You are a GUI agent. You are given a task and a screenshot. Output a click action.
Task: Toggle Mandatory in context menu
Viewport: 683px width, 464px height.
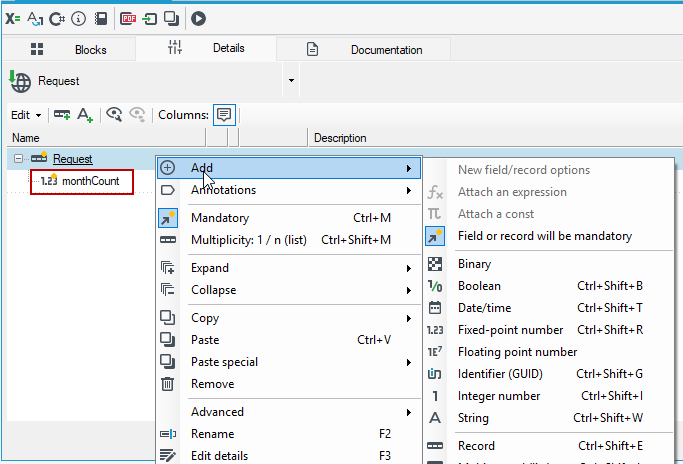coord(289,218)
